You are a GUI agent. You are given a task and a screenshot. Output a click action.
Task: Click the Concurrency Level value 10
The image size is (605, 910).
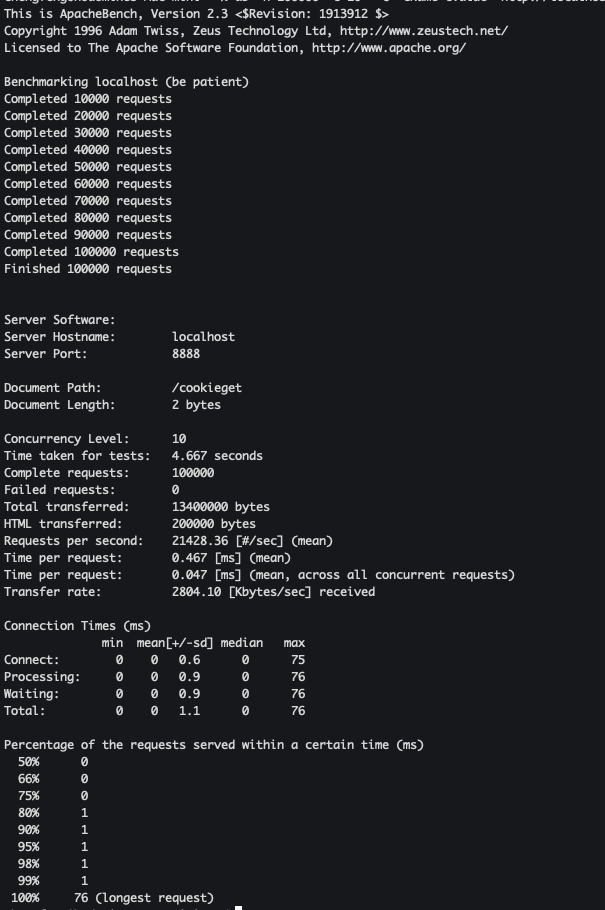click(x=179, y=439)
